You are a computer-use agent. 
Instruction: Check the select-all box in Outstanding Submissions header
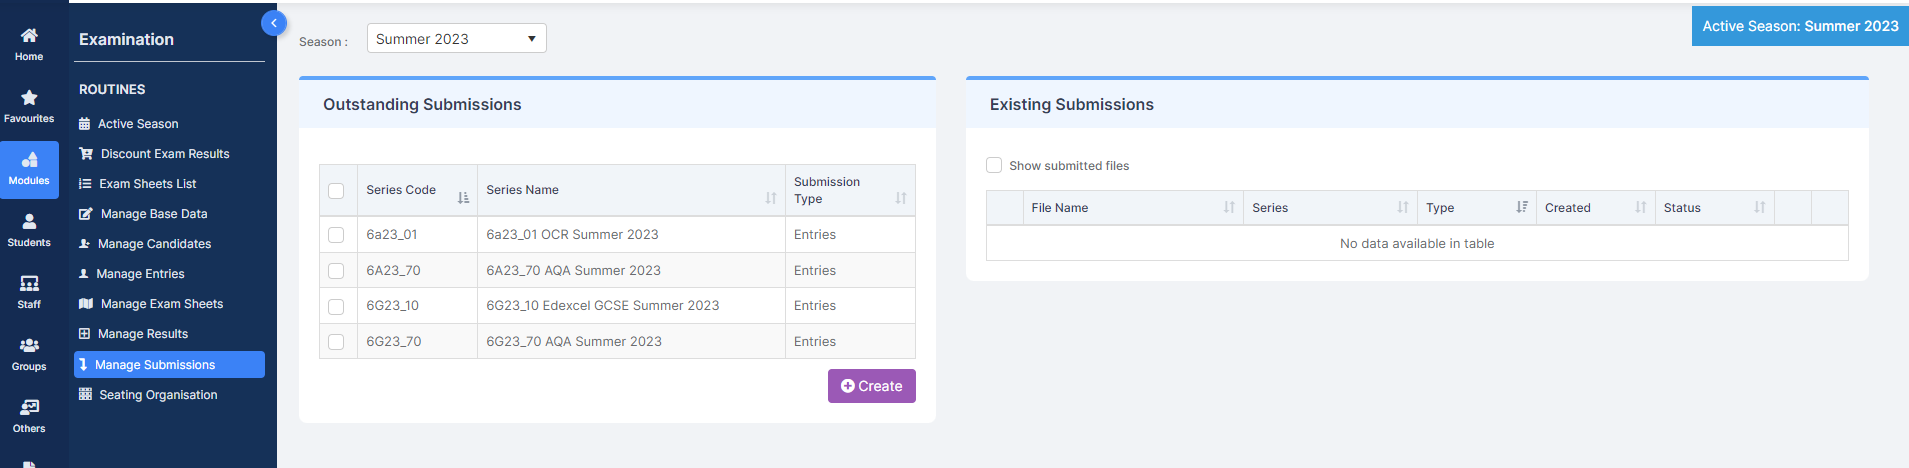pos(336,191)
